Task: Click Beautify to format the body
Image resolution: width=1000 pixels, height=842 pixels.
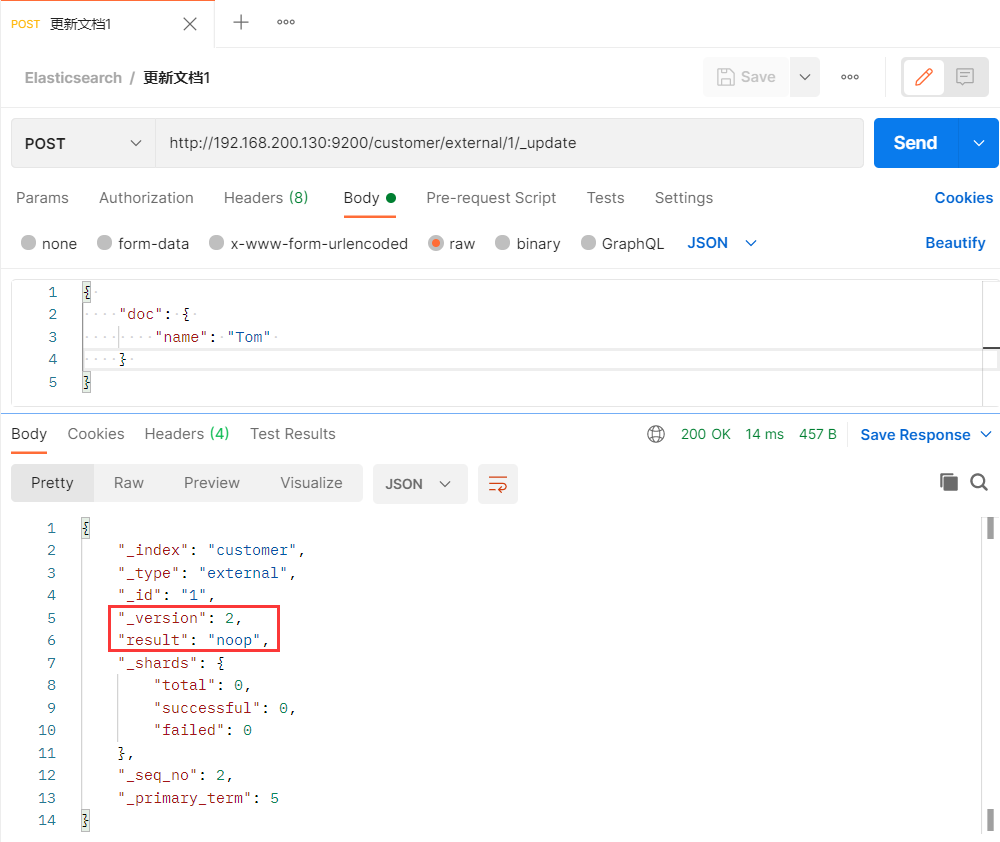Action: click(x=955, y=243)
